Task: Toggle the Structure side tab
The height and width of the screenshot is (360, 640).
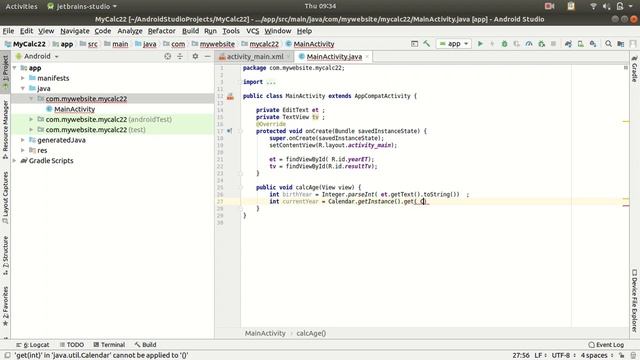Action: tap(5, 255)
